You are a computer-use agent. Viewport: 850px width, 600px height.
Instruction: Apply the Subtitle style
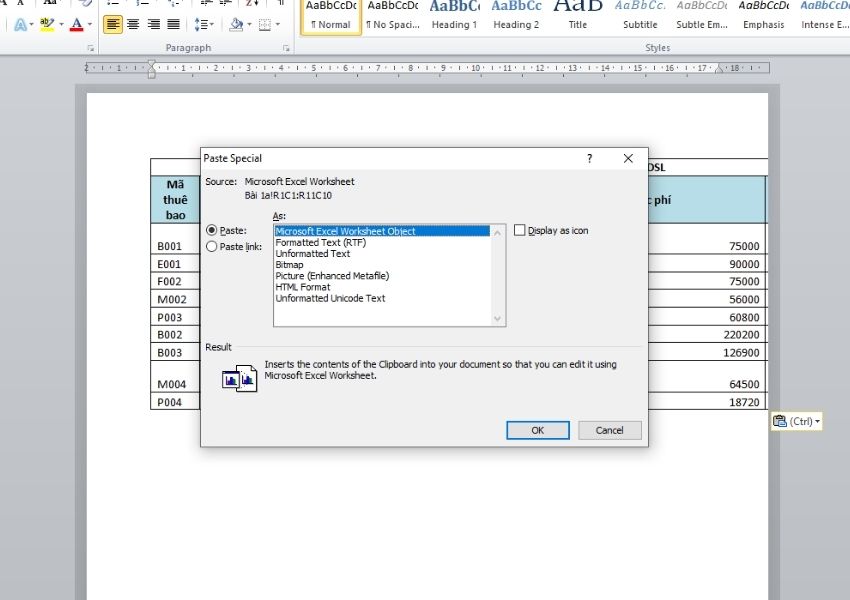(640, 16)
